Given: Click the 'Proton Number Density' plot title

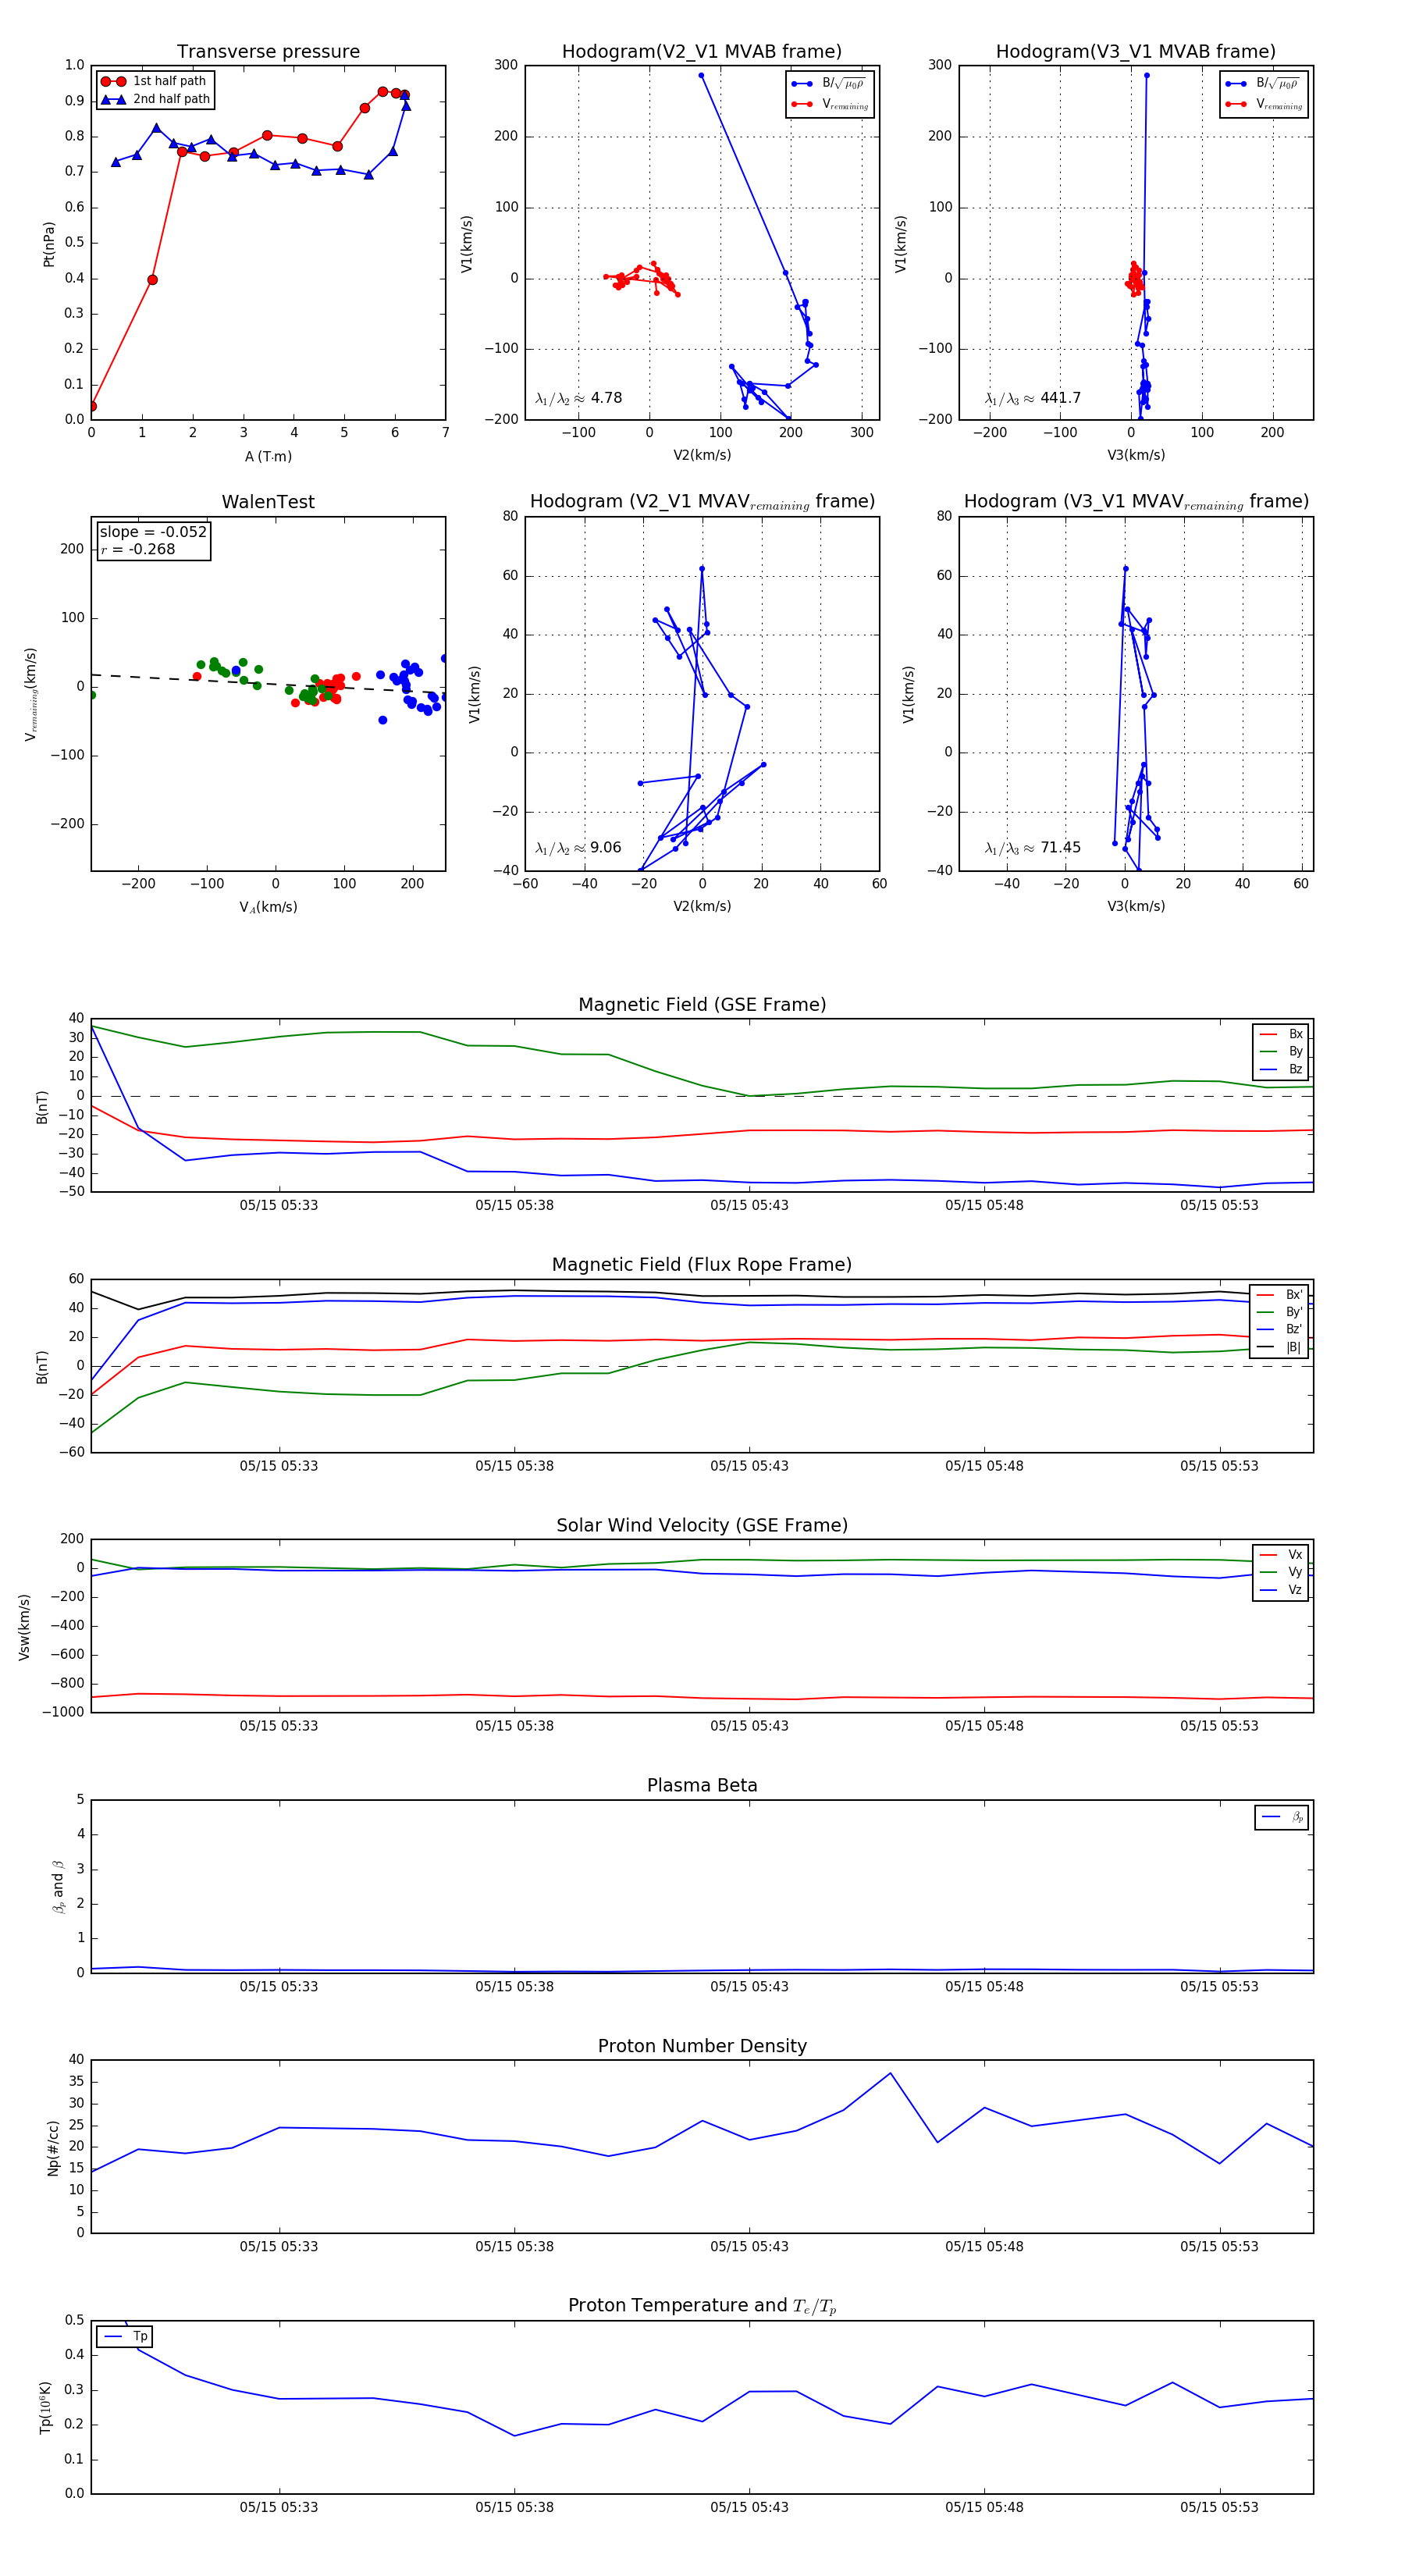Looking at the screenshot, I should [702, 2046].
